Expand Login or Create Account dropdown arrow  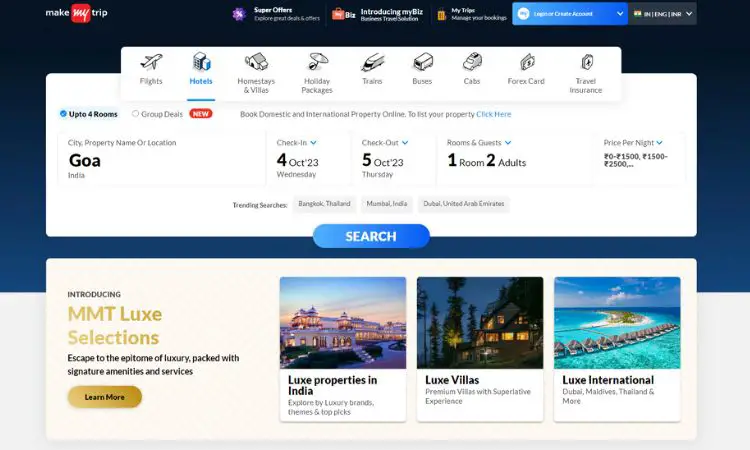(x=620, y=14)
